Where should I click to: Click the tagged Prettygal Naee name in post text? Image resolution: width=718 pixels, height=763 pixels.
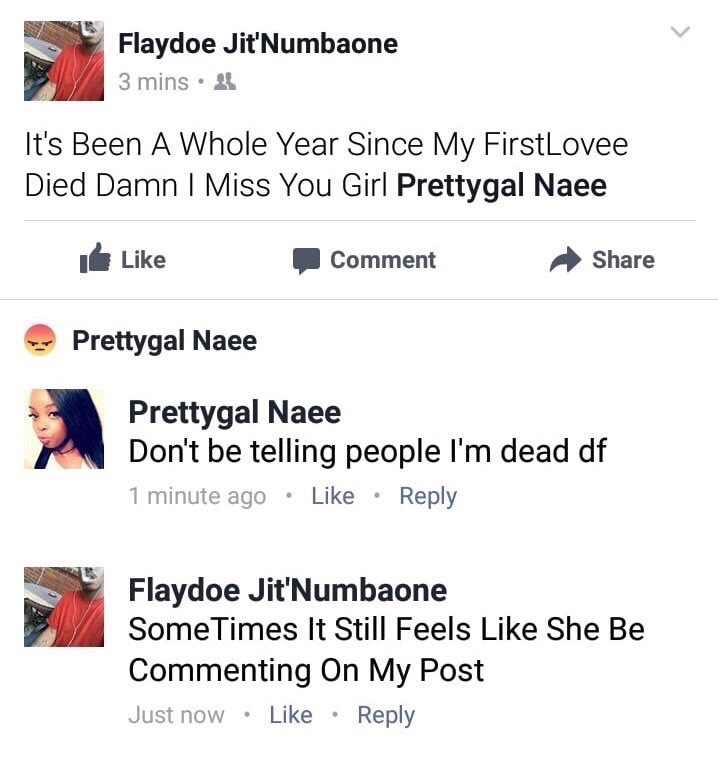point(501,187)
